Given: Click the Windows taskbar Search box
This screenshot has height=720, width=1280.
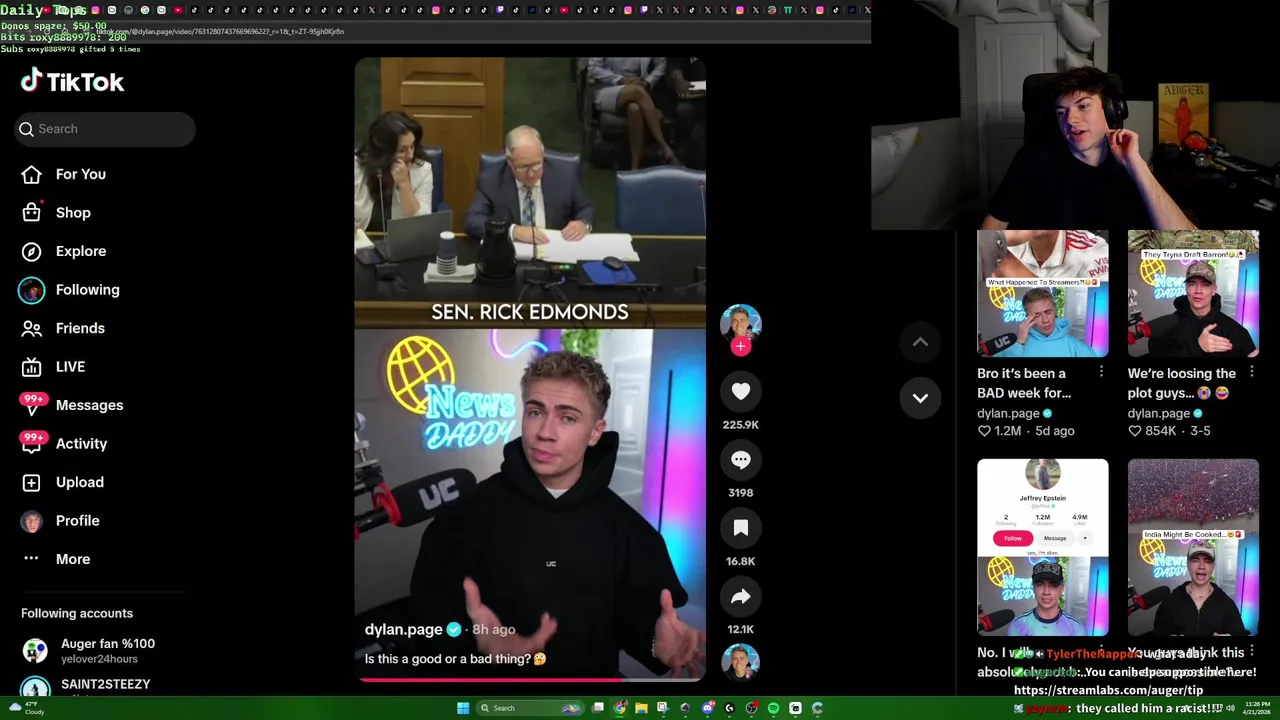Looking at the screenshot, I should tap(530, 708).
